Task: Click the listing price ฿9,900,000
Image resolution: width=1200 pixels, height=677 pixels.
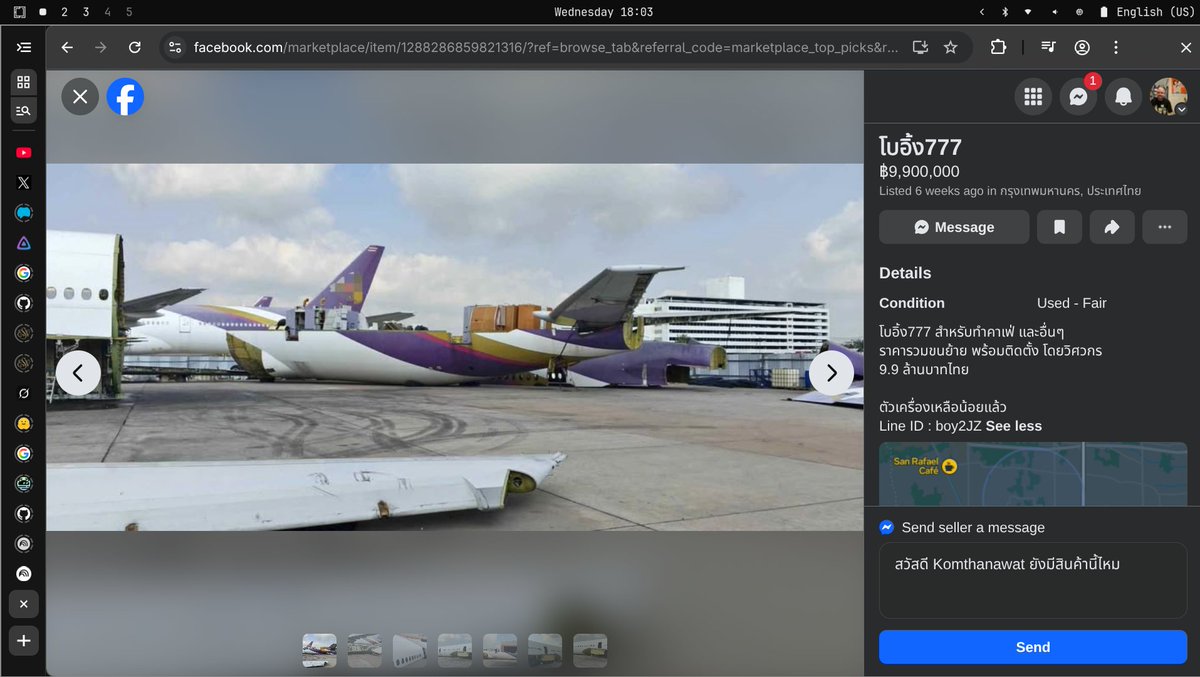Action: pos(919,171)
